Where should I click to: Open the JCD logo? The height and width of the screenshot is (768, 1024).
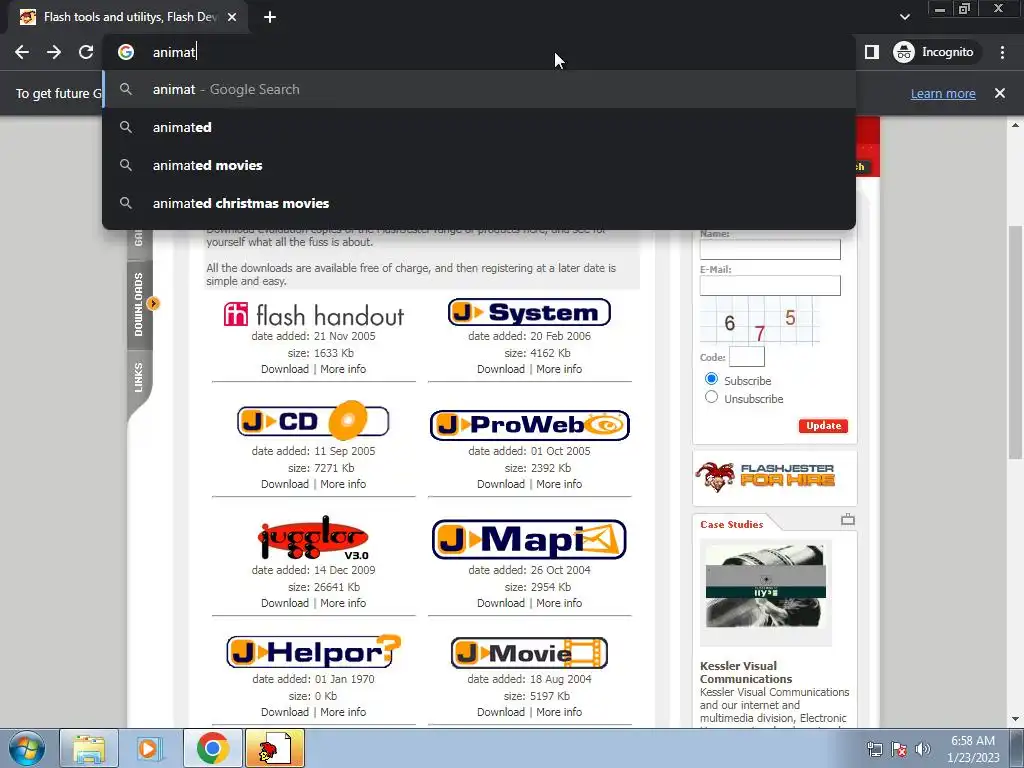coord(313,421)
